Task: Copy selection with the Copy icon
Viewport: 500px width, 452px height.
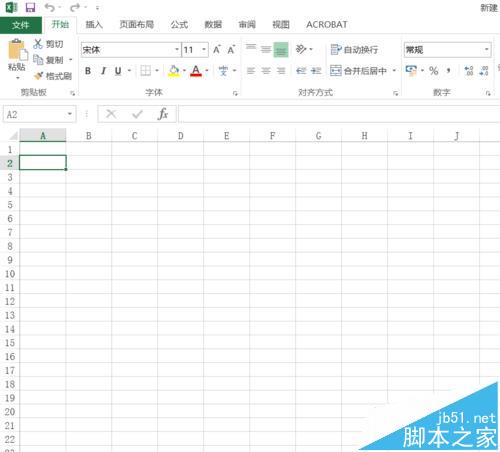Action: pos(38,60)
